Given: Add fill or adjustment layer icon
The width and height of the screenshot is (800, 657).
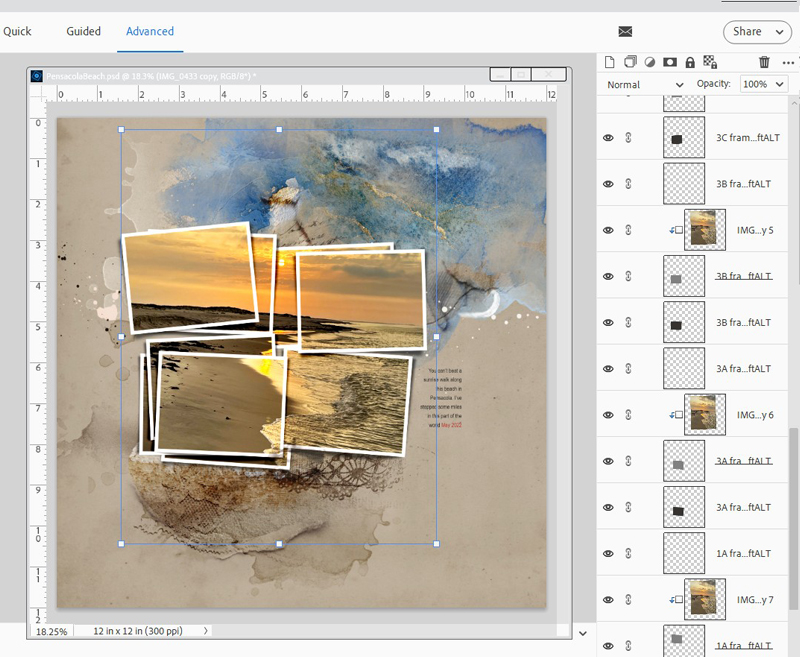Looking at the screenshot, I should coord(649,62).
